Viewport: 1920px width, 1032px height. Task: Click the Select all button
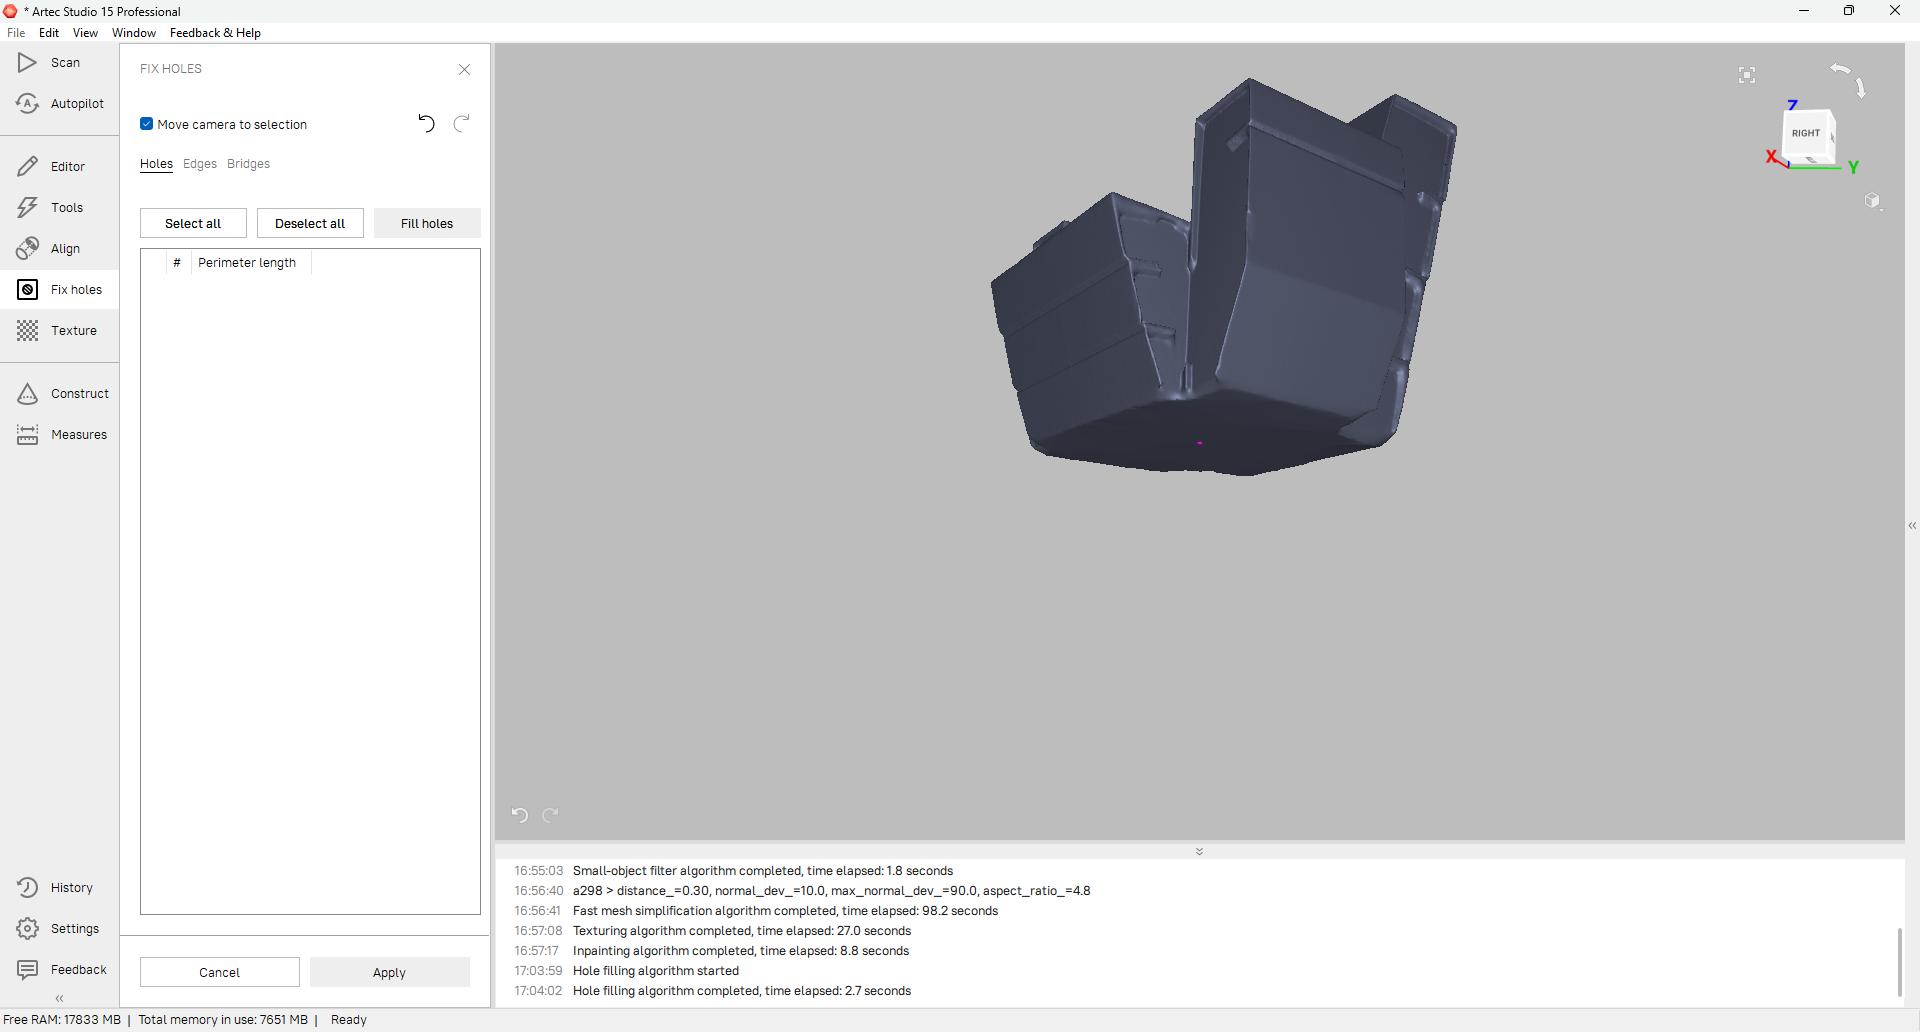(193, 223)
